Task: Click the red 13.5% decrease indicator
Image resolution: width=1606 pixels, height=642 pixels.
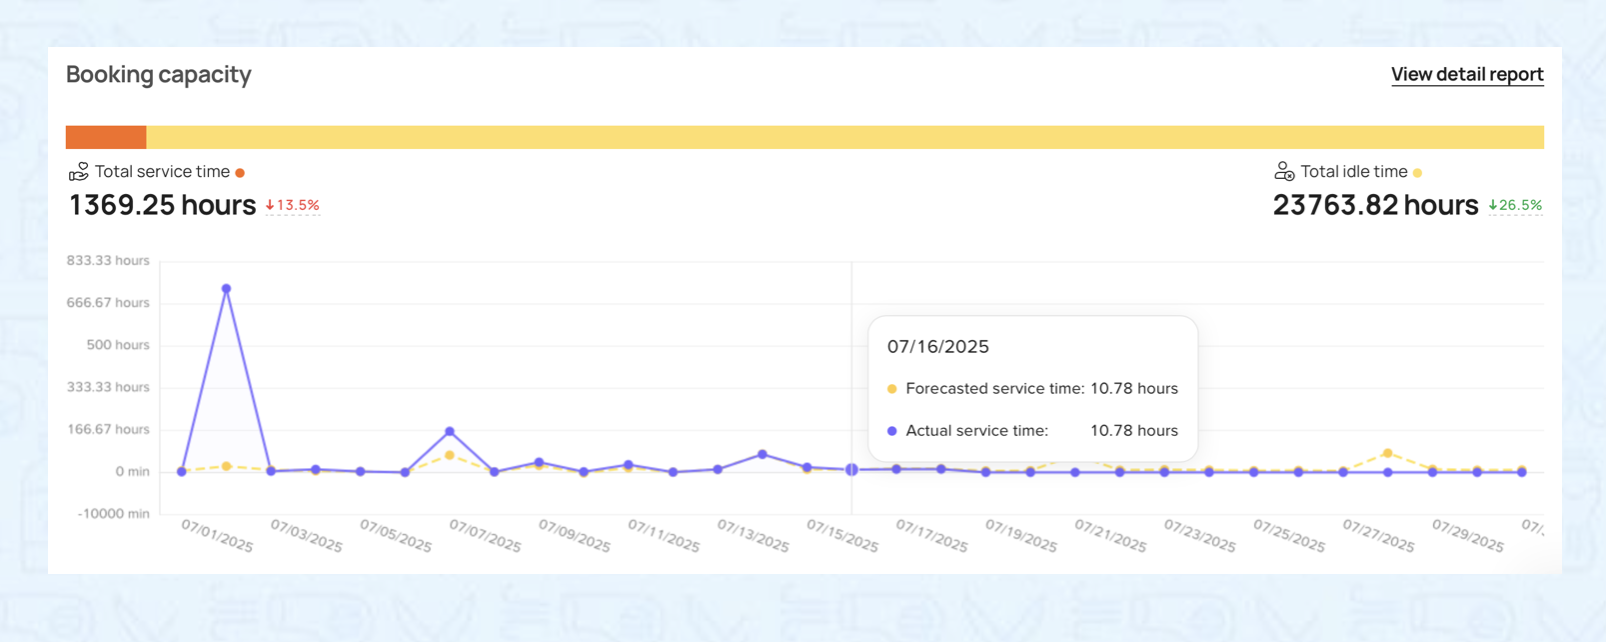Action: (293, 205)
